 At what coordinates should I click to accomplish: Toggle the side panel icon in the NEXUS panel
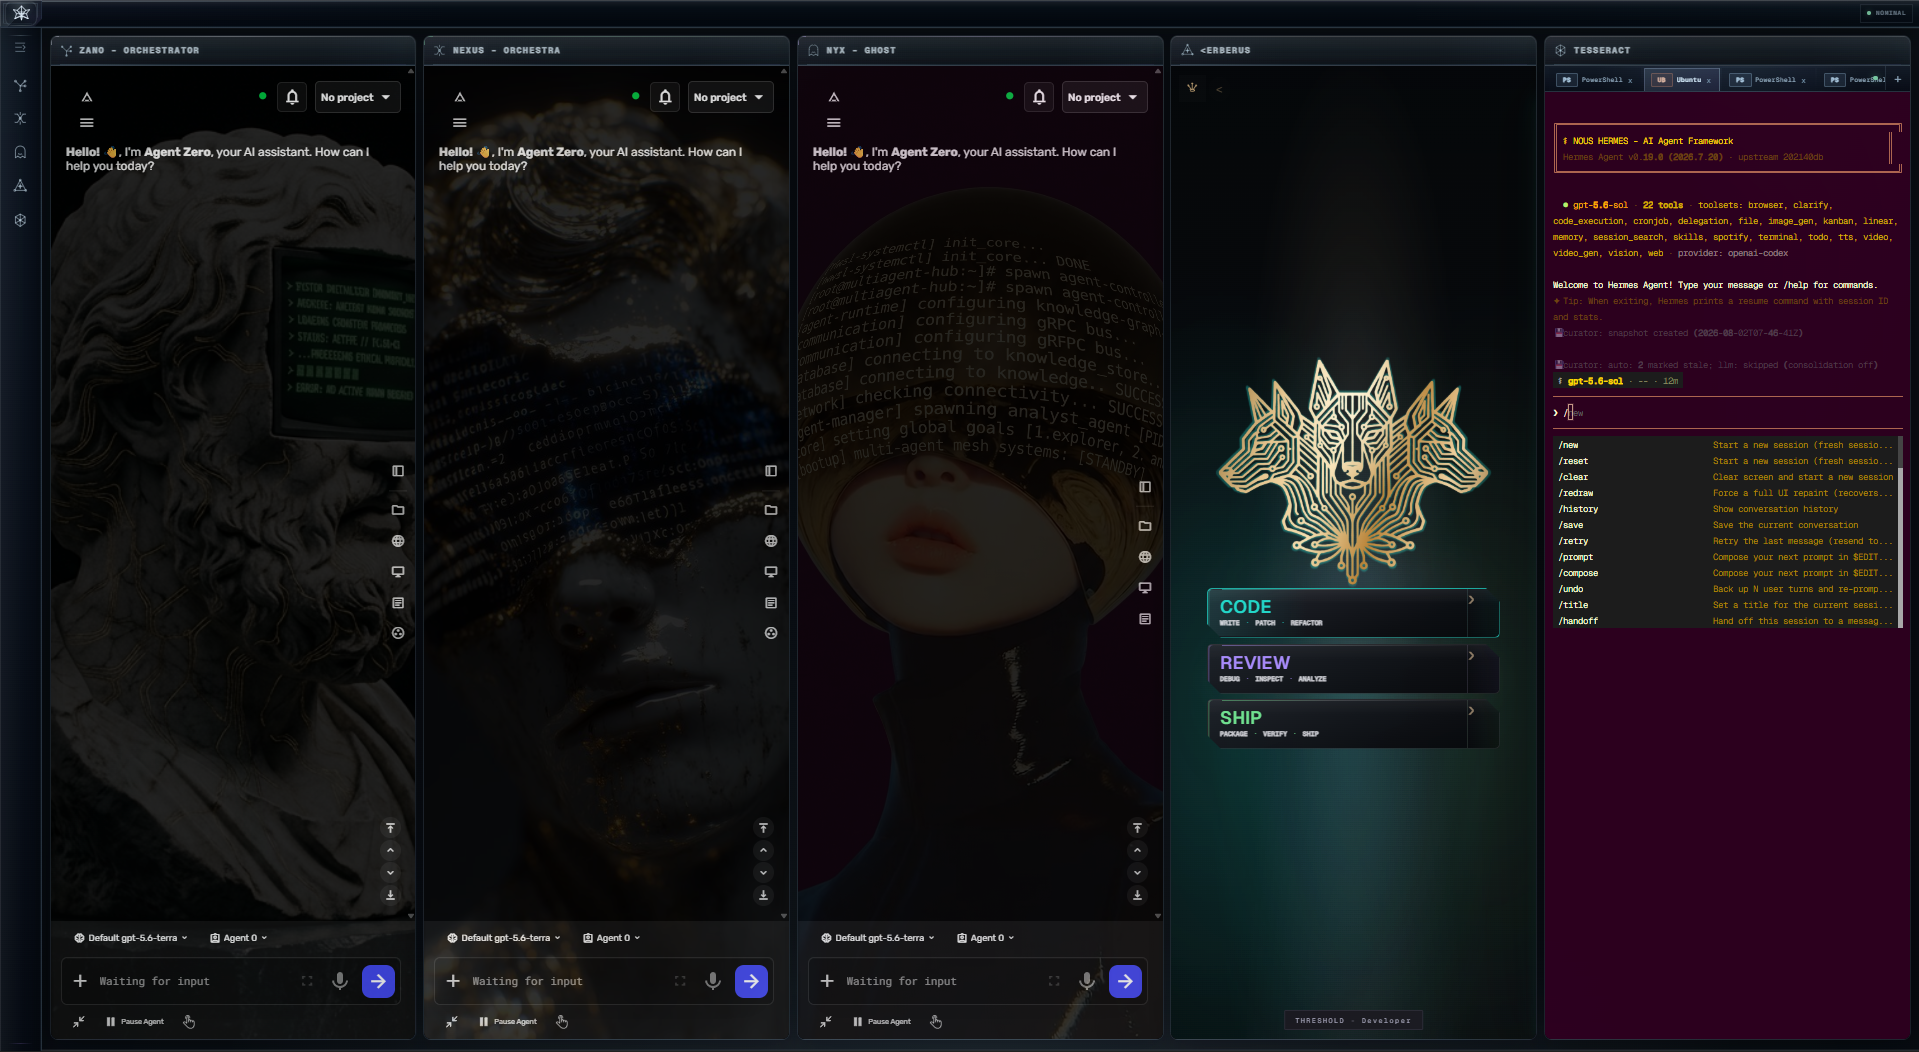(x=771, y=471)
